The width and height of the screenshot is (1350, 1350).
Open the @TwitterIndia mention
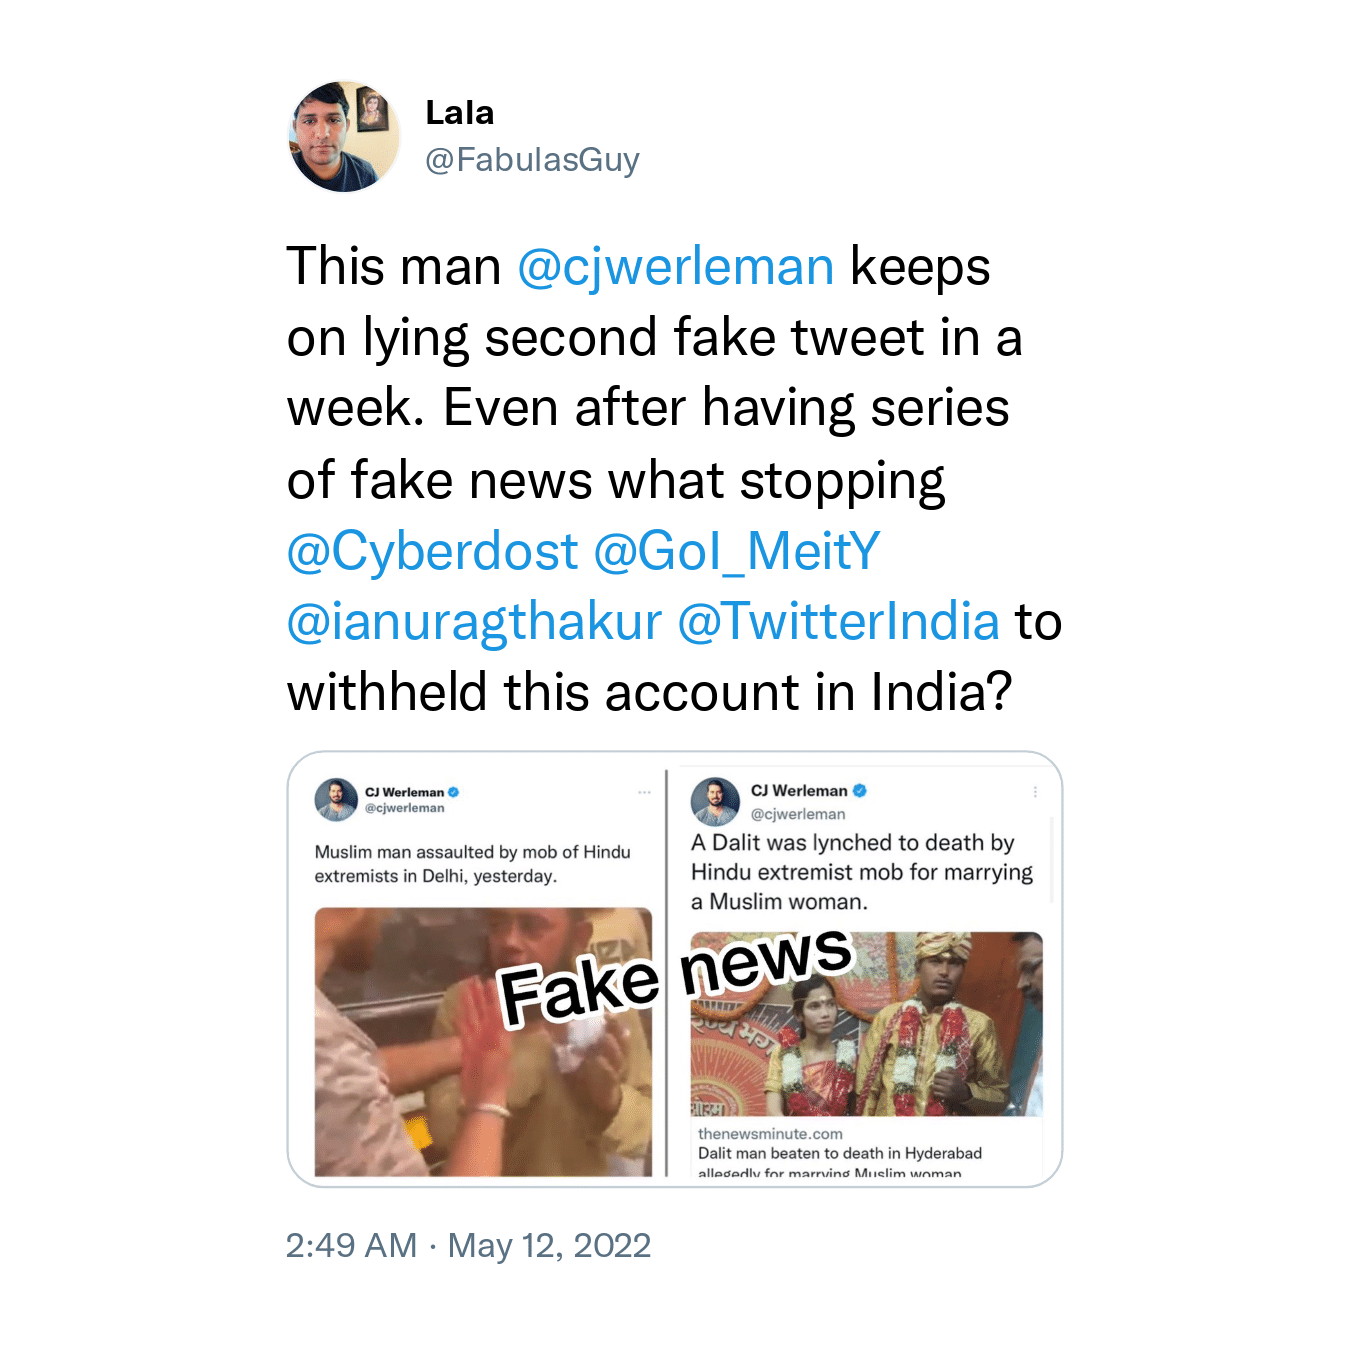click(839, 622)
